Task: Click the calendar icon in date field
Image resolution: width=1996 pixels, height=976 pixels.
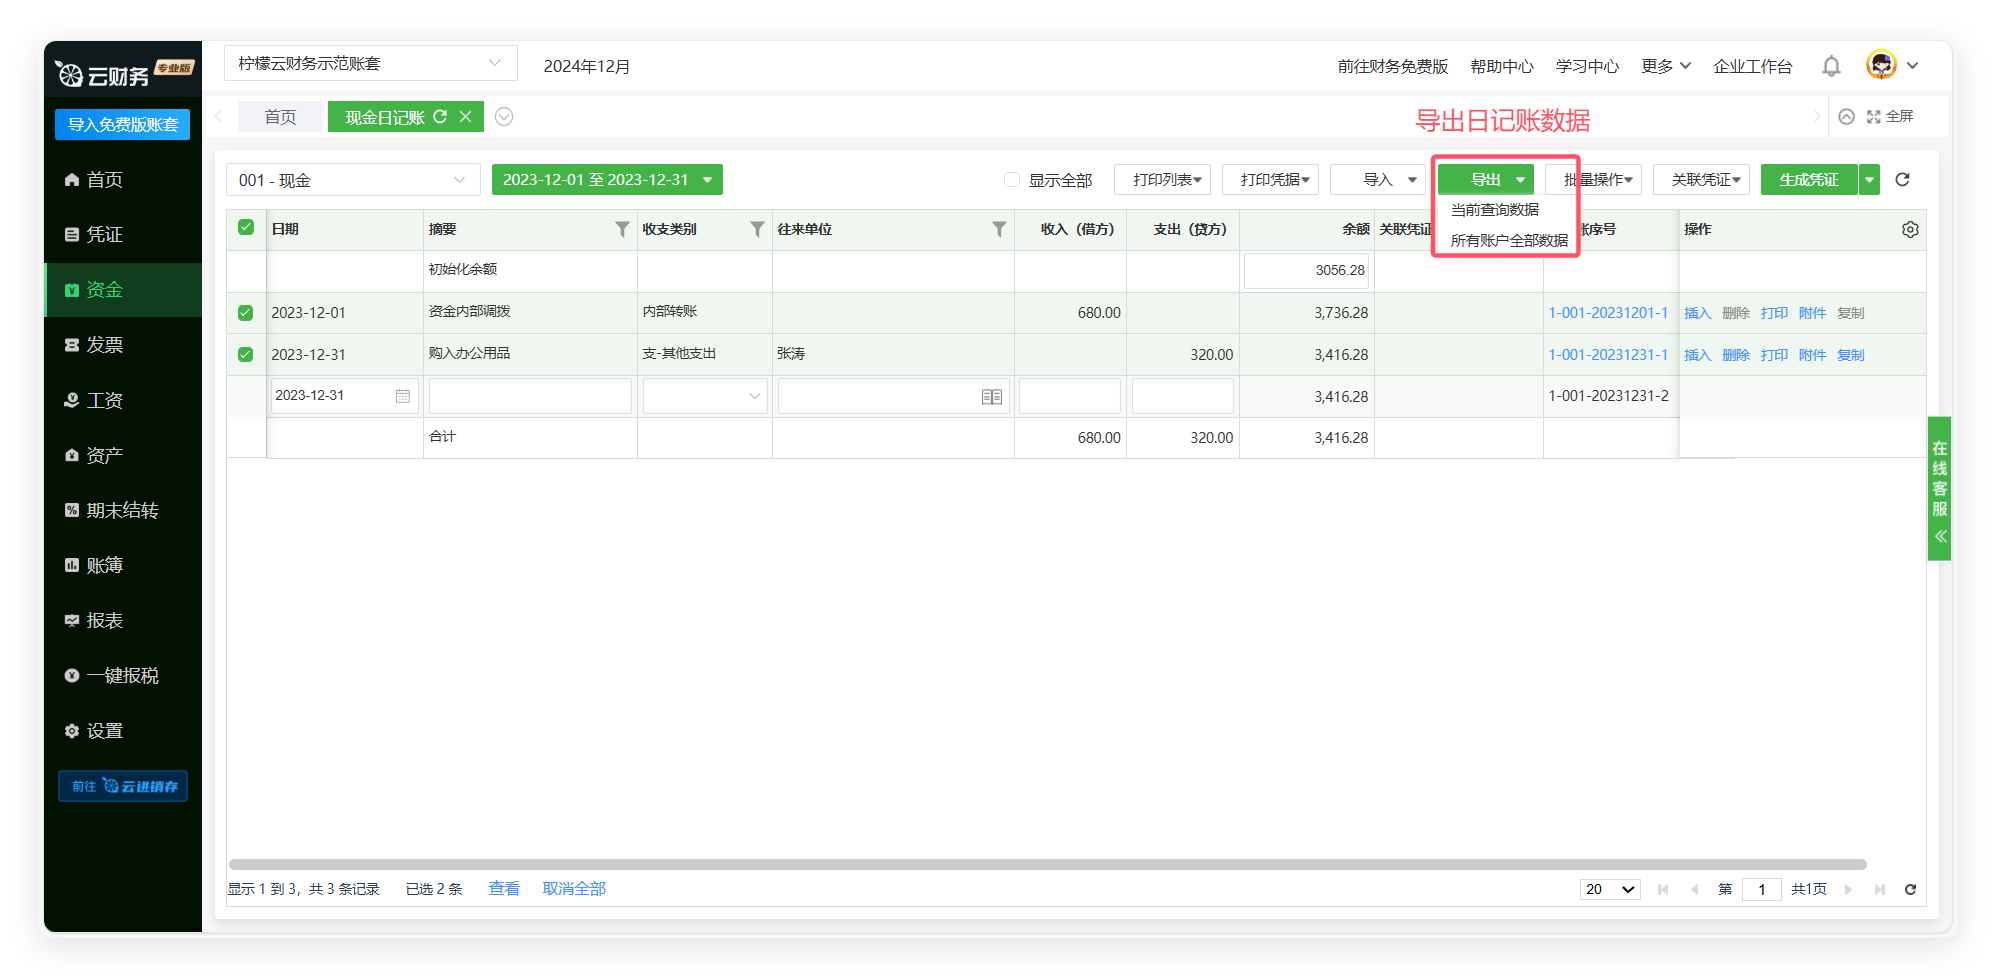Action: (x=402, y=396)
